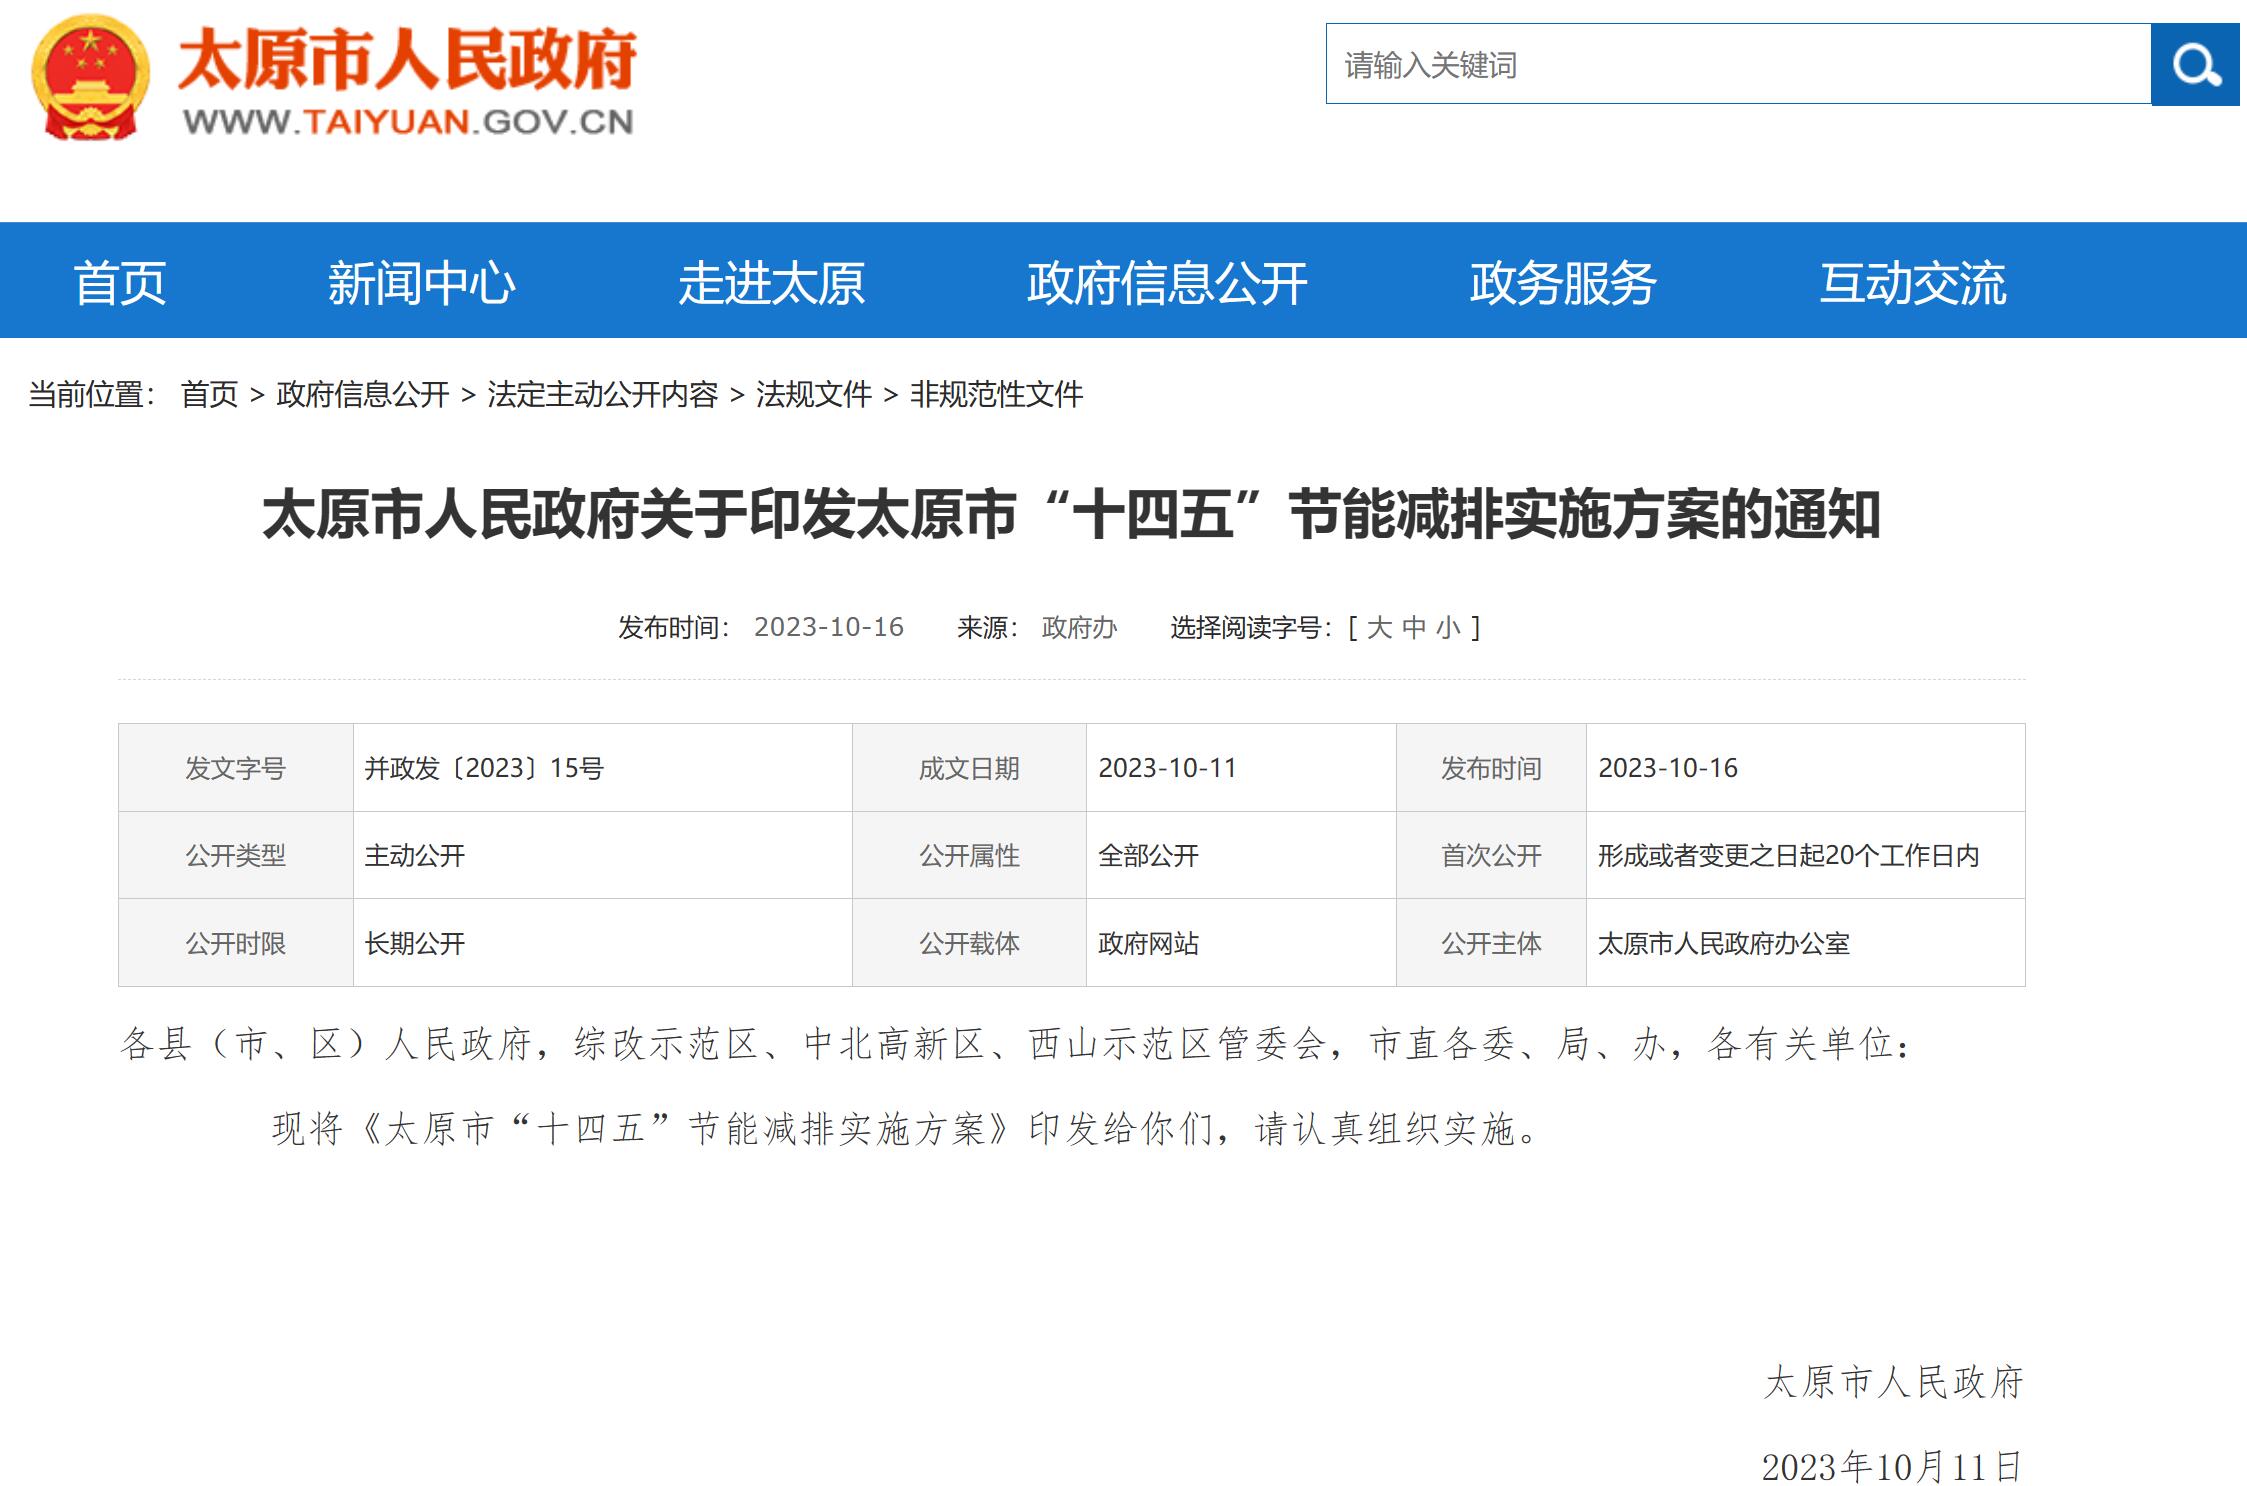Click 首页 in the breadcrumb trail
This screenshot has width=2247, height=1486.
point(209,395)
